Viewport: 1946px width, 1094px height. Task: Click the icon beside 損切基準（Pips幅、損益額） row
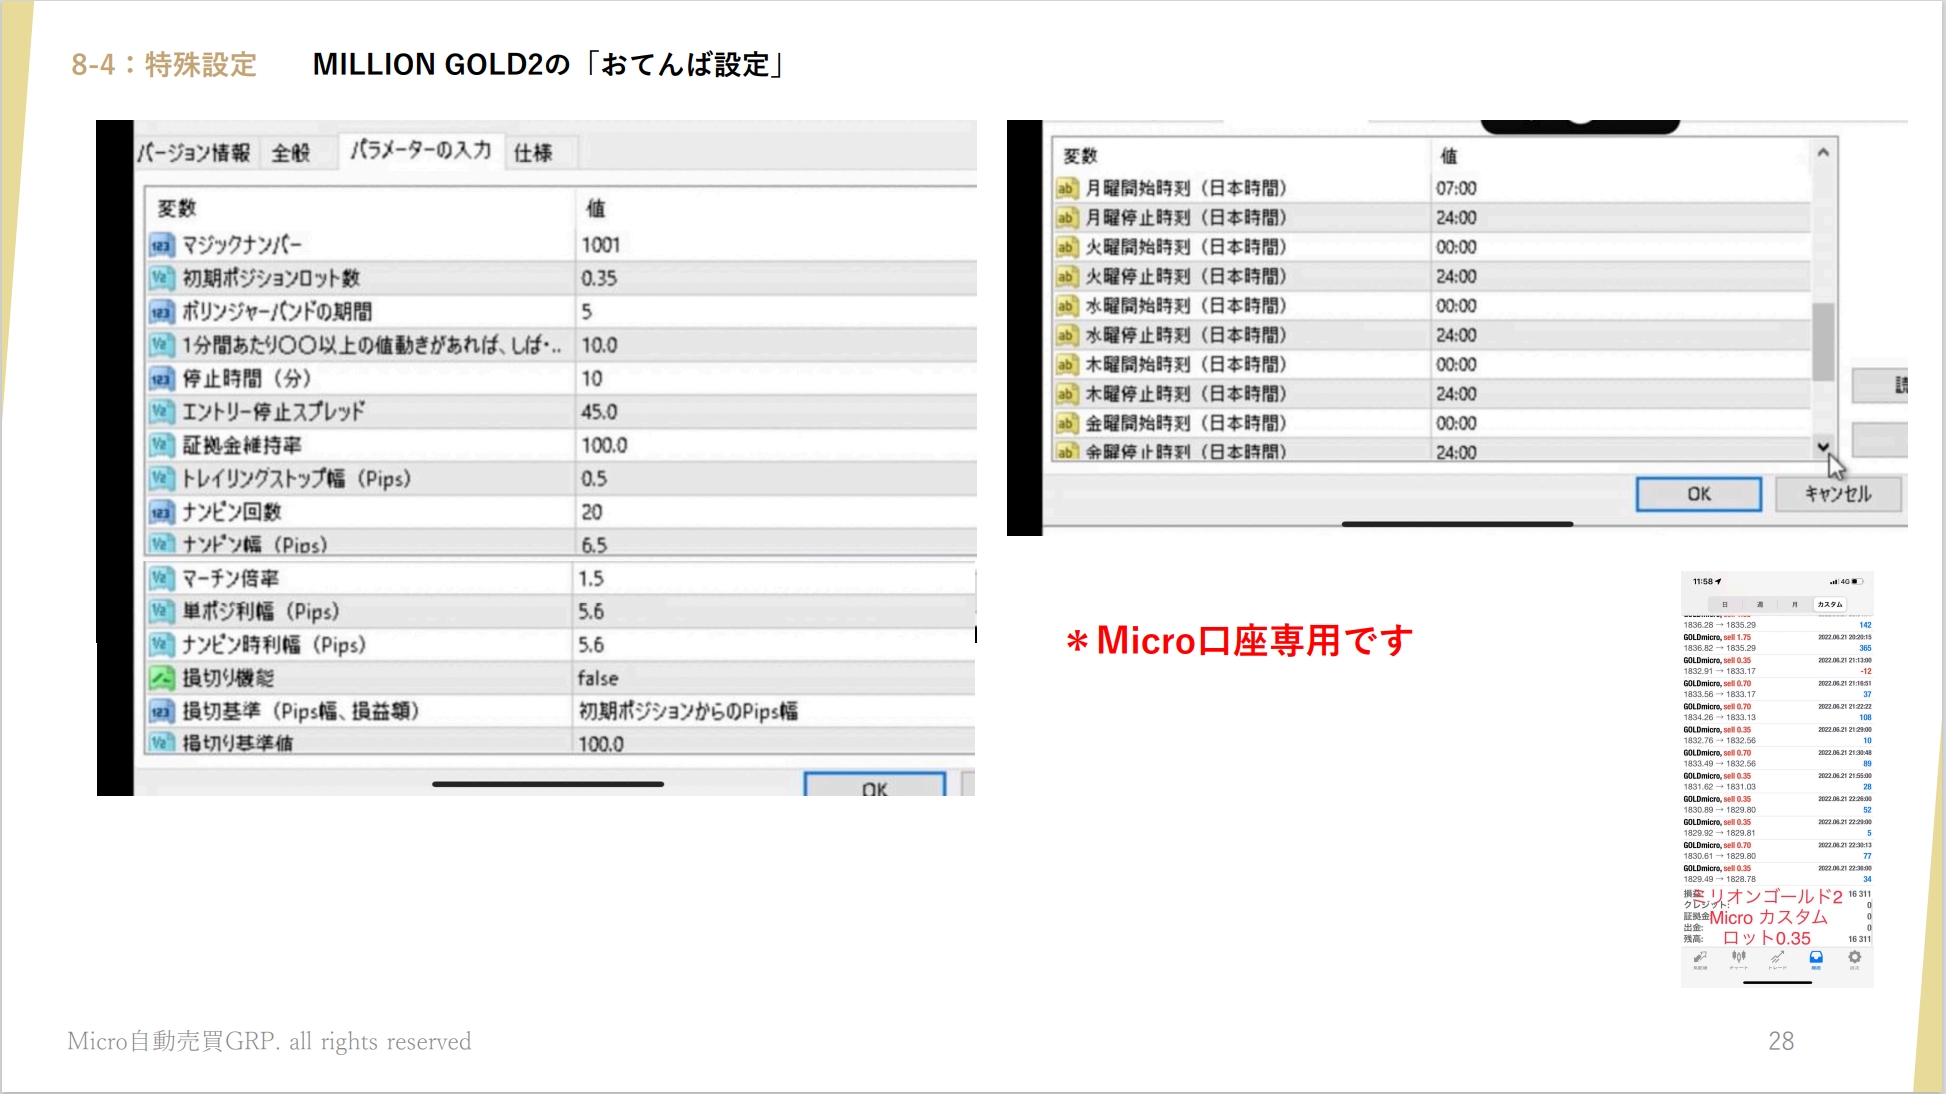161,711
